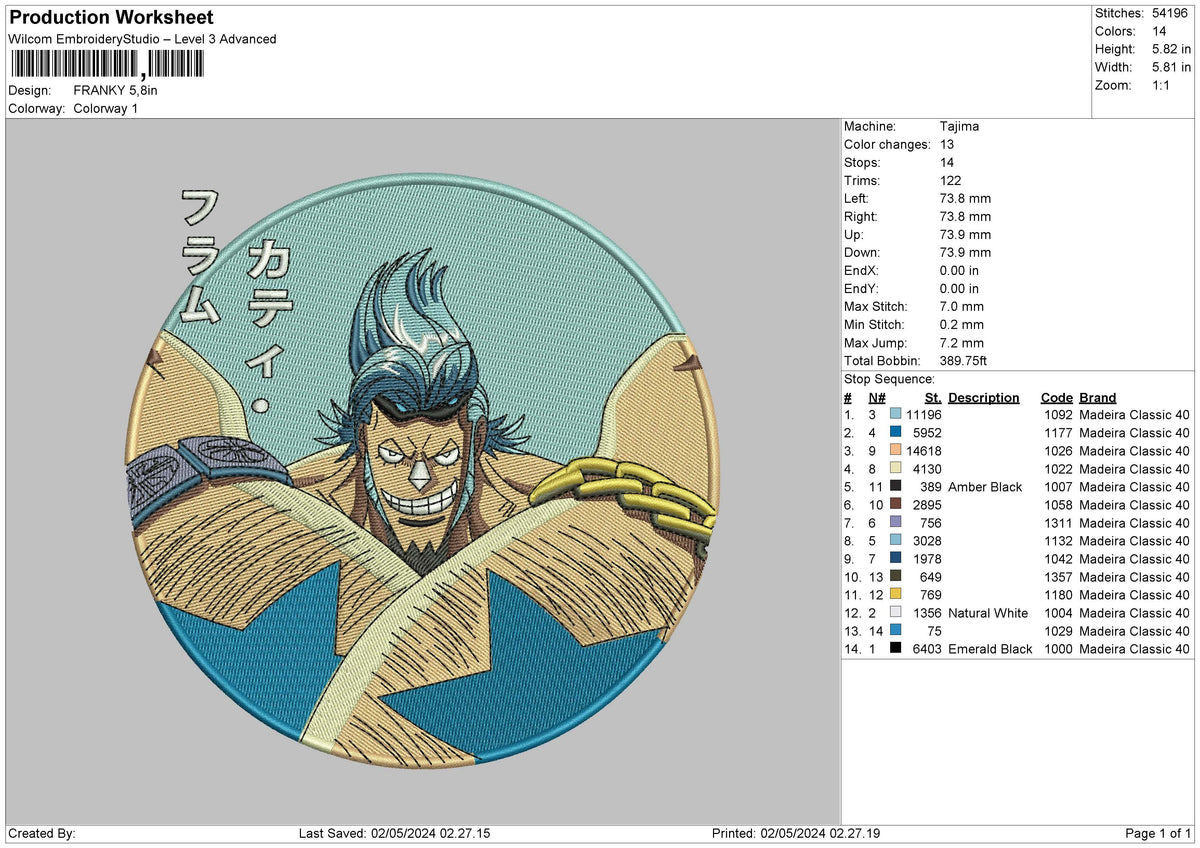Choose the cream swatch for code 1022

(895, 469)
